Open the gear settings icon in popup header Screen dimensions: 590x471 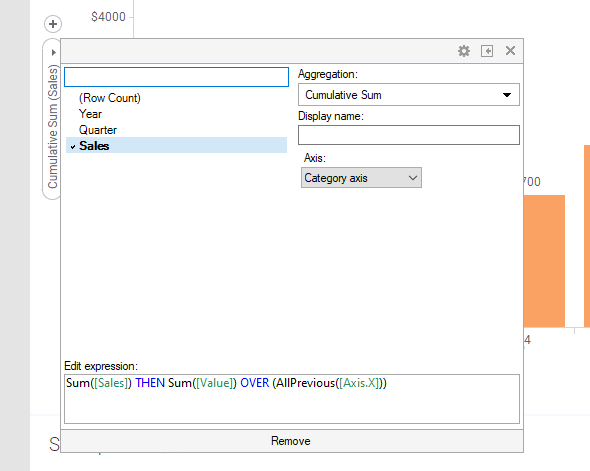coord(464,51)
